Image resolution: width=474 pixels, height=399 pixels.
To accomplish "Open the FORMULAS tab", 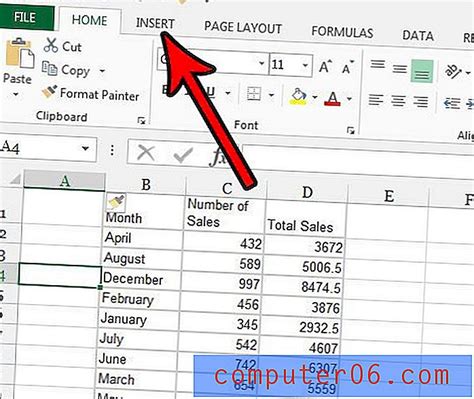I will click(x=342, y=32).
